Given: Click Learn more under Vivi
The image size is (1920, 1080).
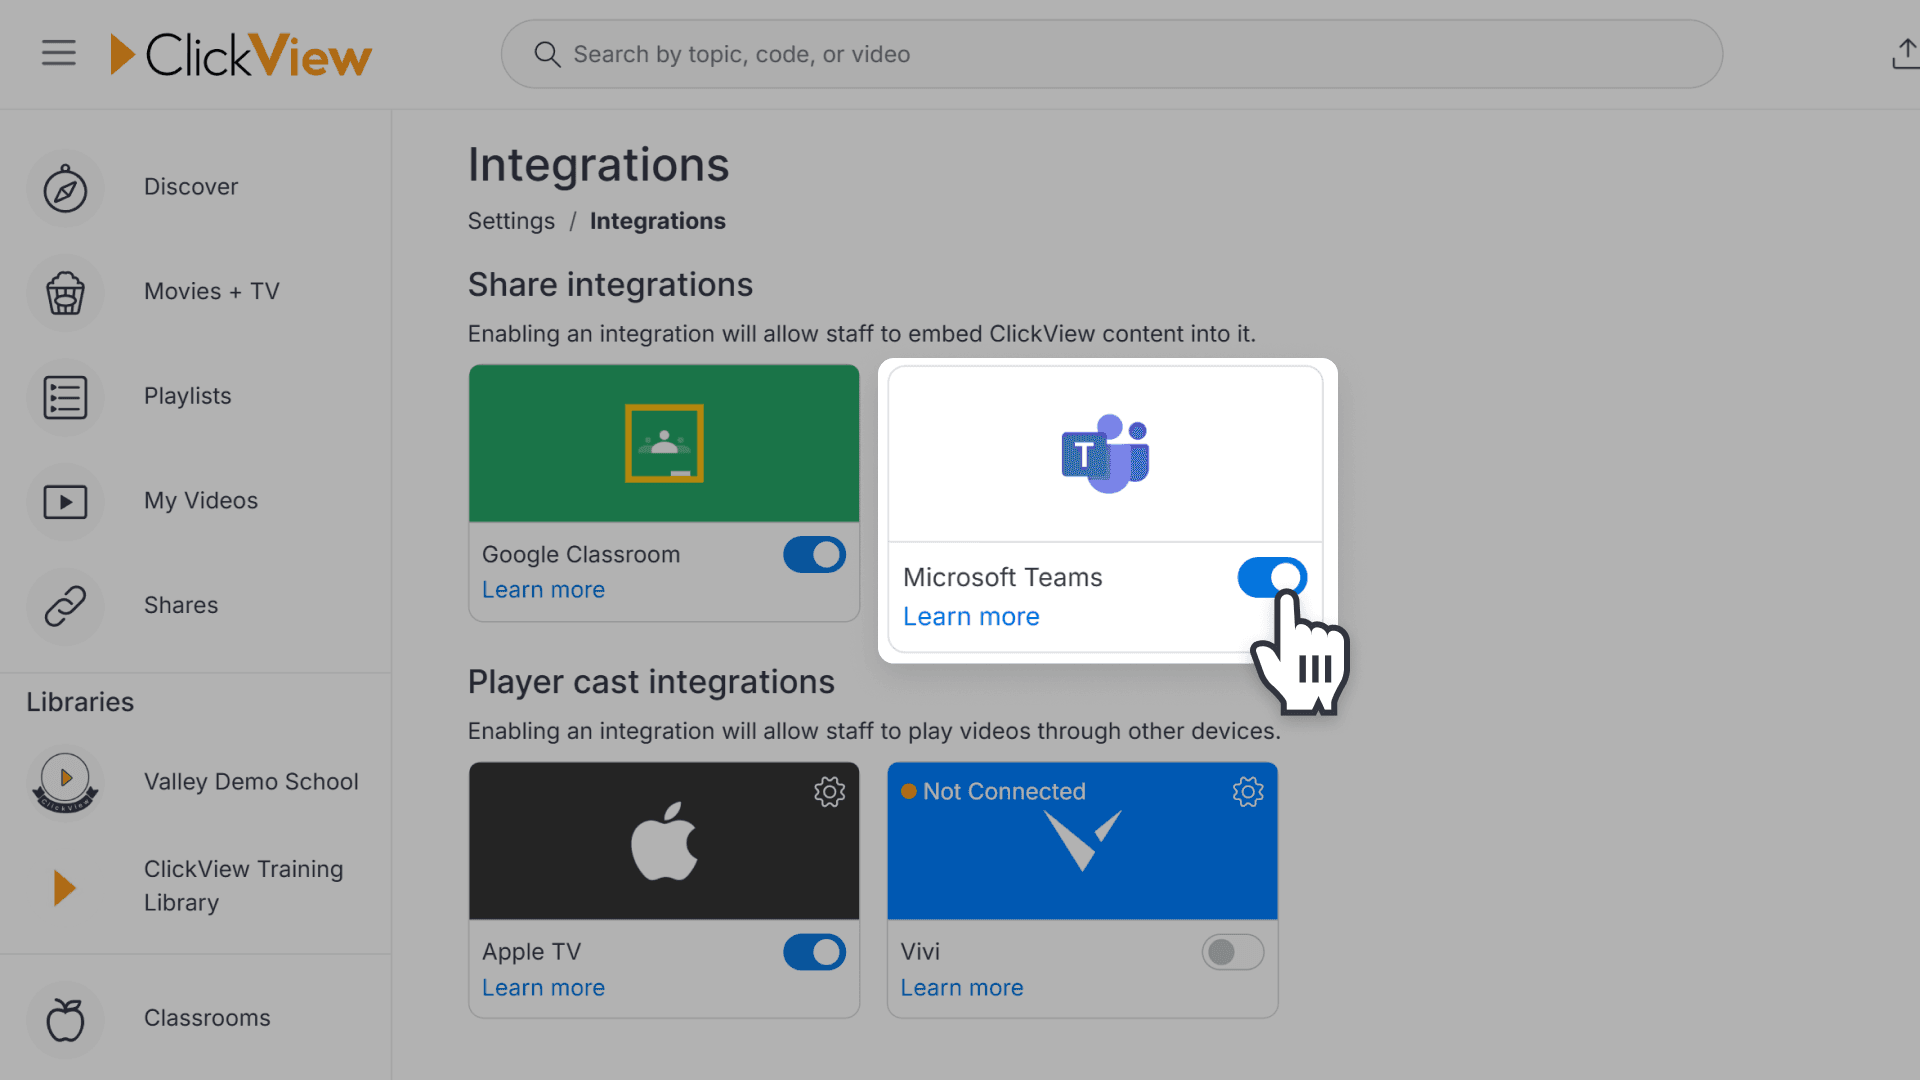Looking at the screenshot, I should [961, 988].
